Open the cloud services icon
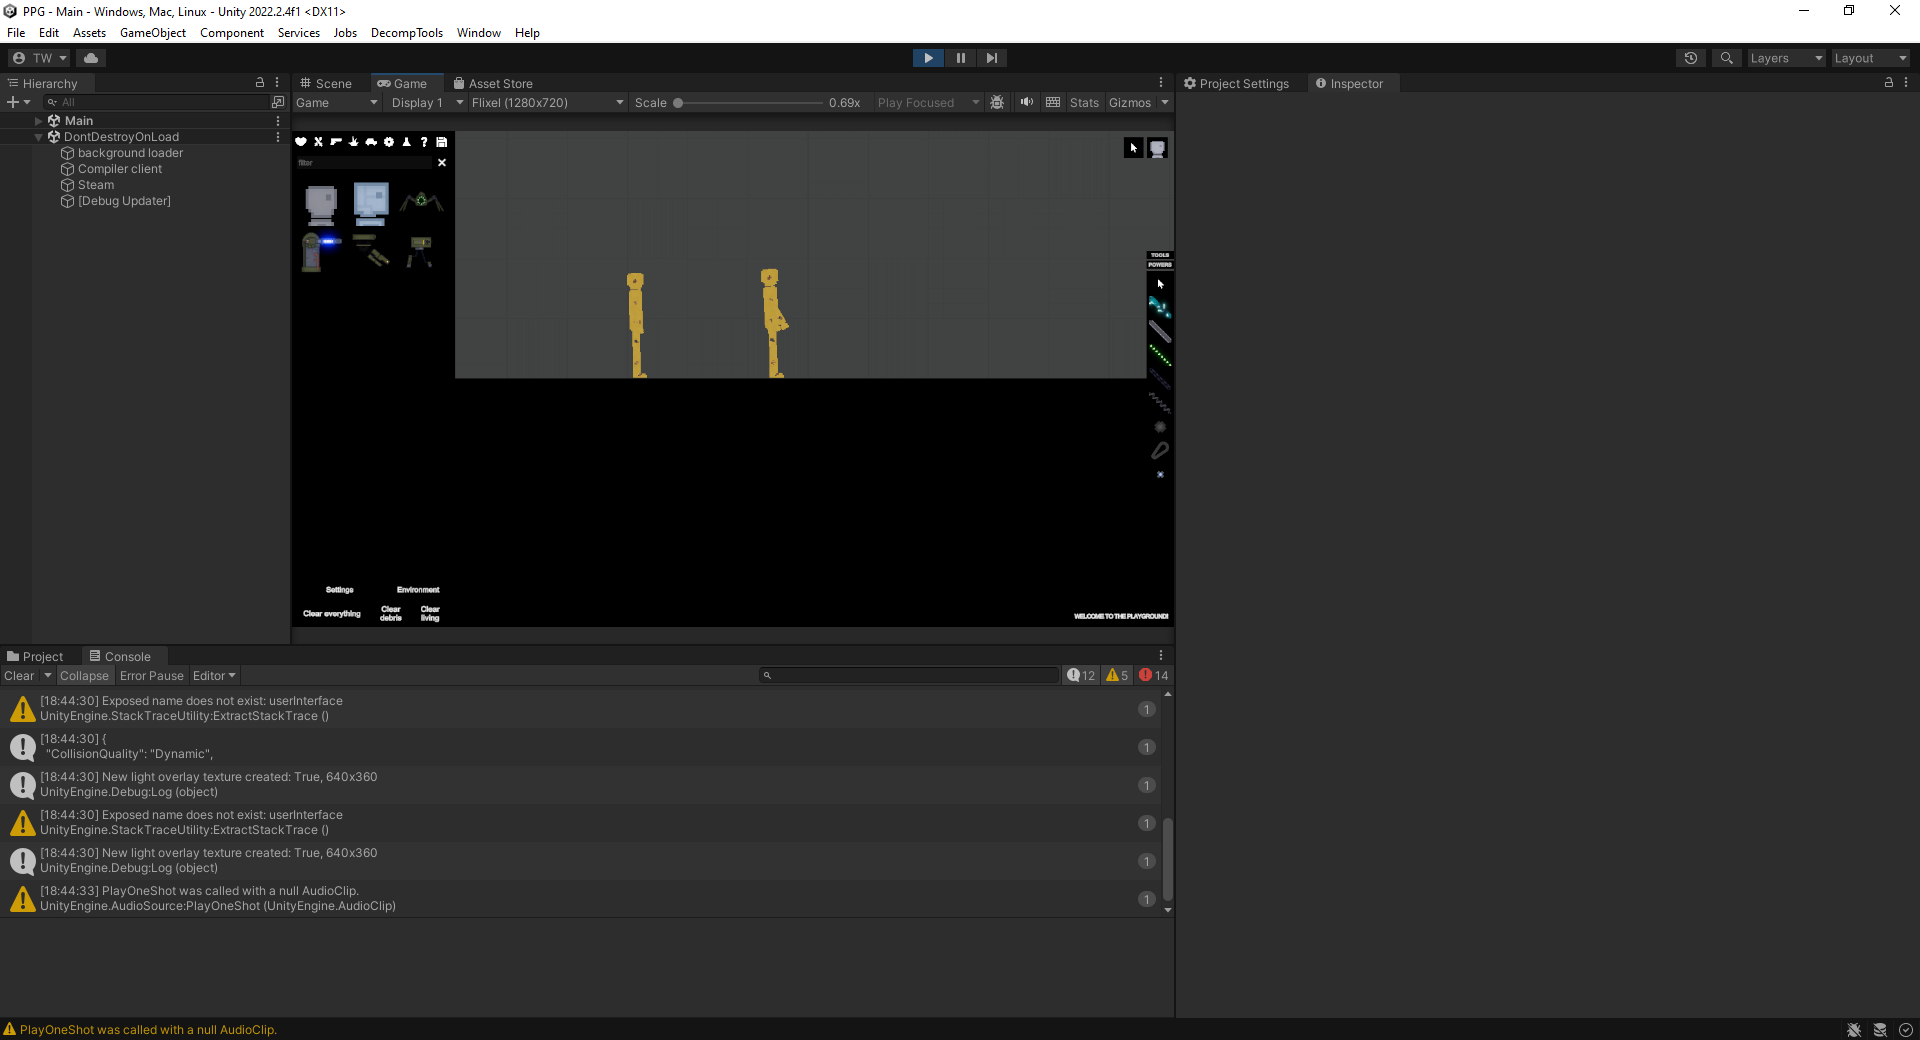 [91, 58]
